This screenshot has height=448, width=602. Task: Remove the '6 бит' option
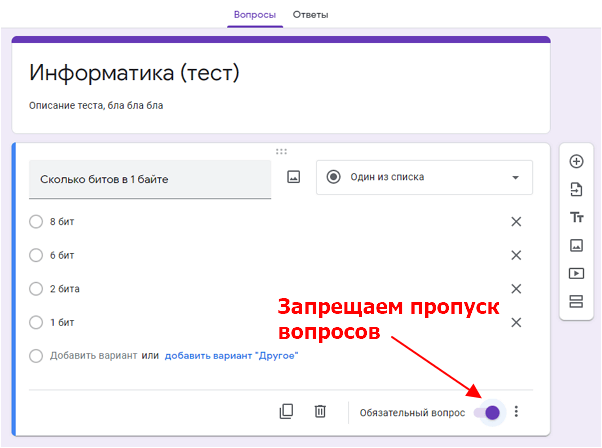click(516, 255)
